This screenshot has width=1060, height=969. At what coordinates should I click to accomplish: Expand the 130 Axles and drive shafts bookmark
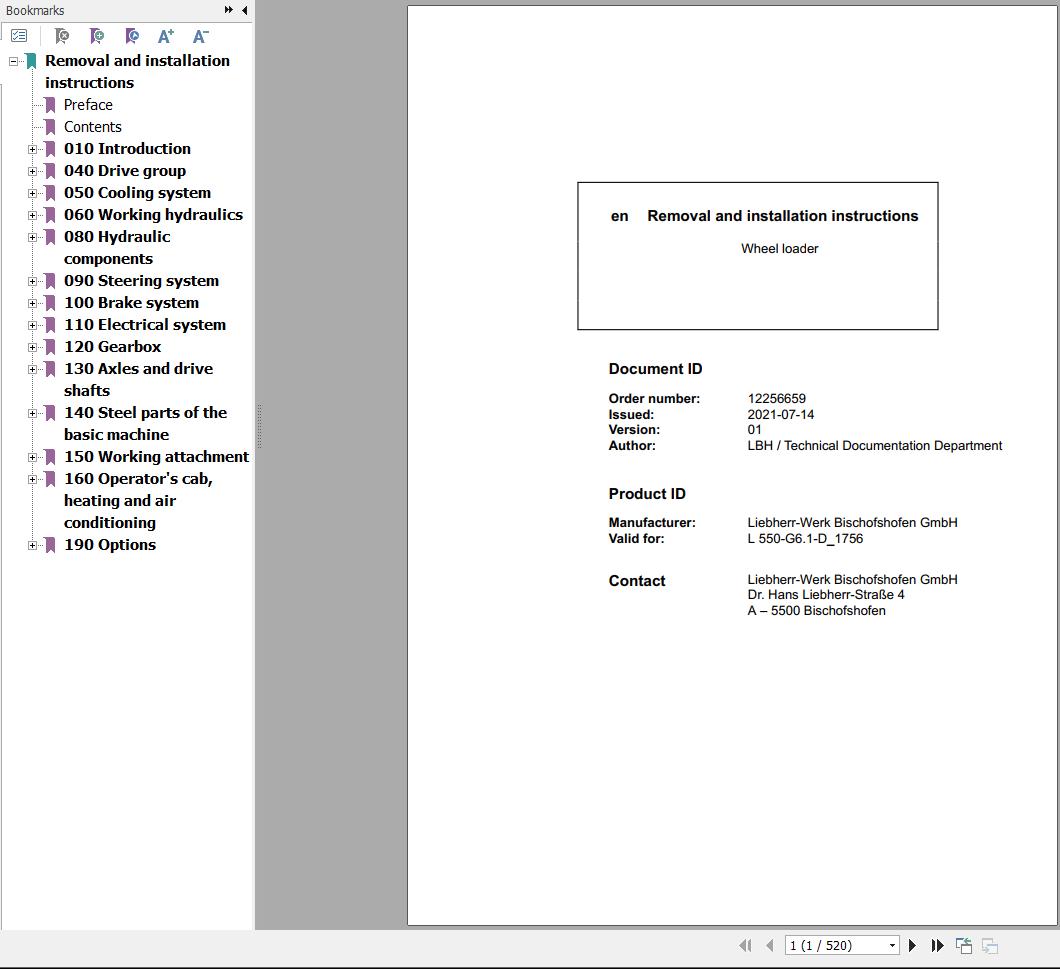(32, 369)
